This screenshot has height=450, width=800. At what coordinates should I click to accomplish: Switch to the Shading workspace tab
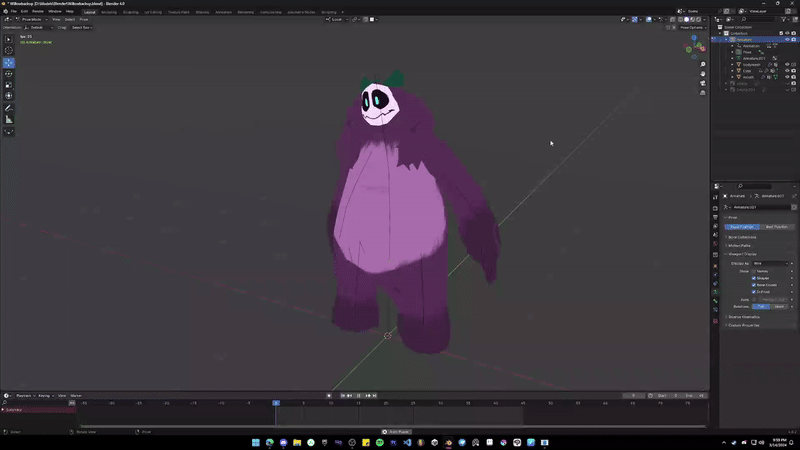(202, 12)
